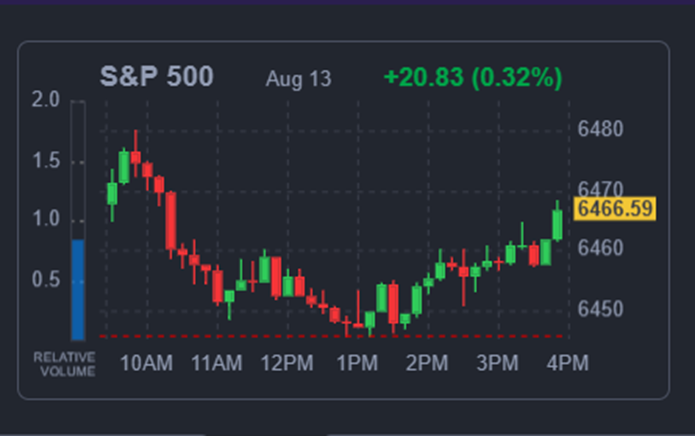Click the 0.5 relative volume scale label
The width and height of the screenshot is (695, 436).
[x=46, y=280]
